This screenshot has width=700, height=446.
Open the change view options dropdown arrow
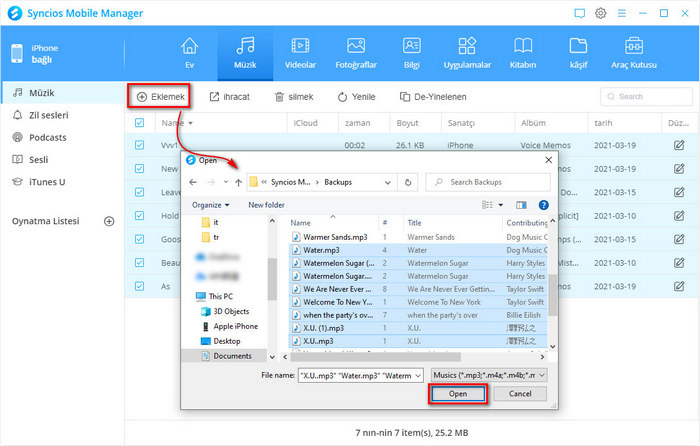click(500, 205)
